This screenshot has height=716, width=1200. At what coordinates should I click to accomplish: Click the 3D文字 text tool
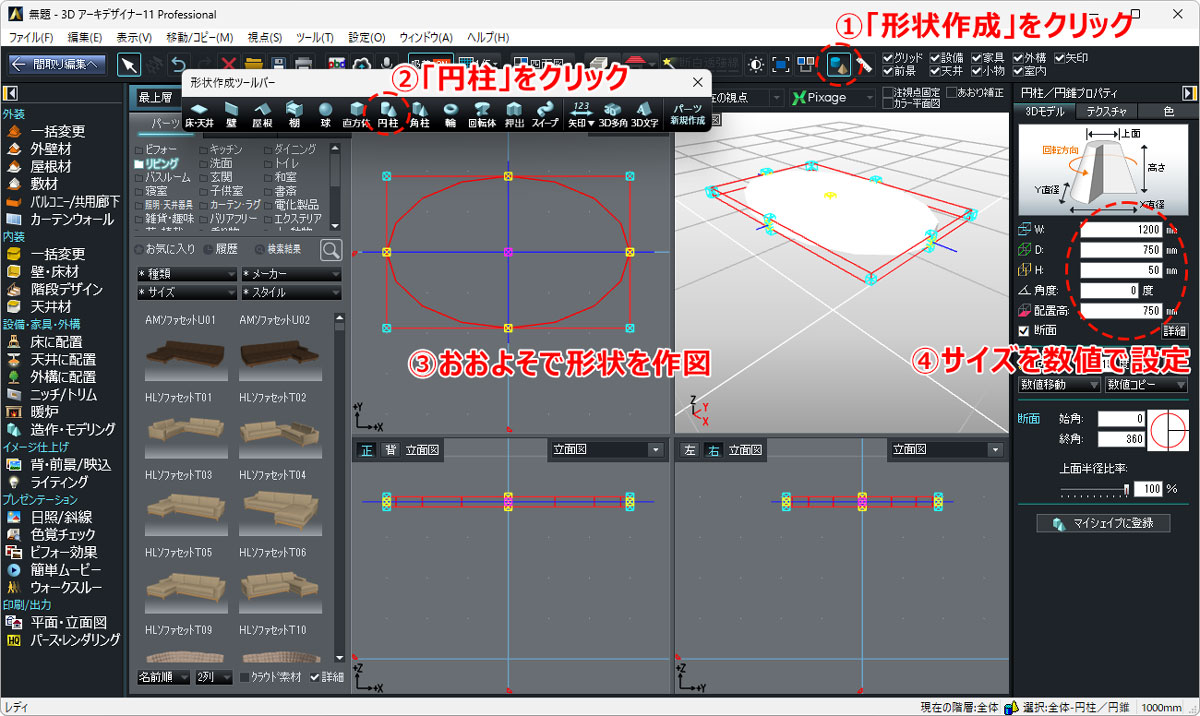pos(644,113)
